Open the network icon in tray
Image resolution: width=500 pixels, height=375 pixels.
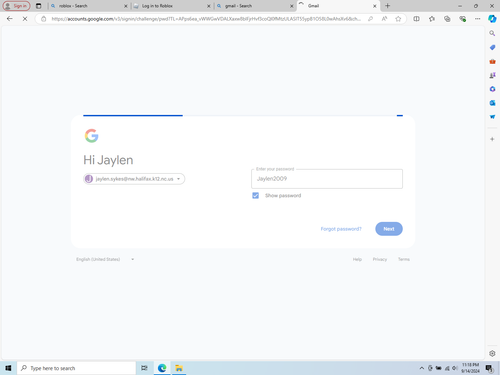pyautogui.click(x=447, y=368)
